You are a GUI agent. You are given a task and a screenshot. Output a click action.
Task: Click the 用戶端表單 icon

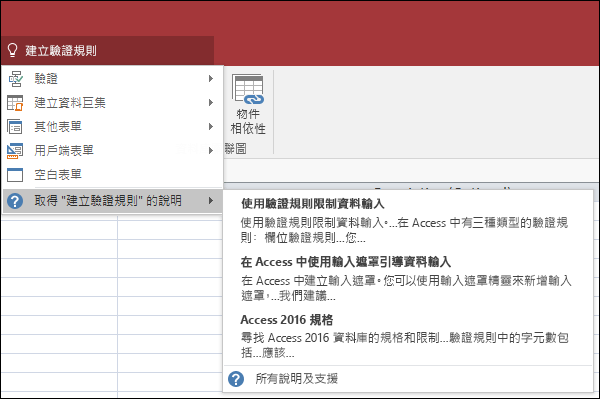pyautogui.click(x=15, y=151)
